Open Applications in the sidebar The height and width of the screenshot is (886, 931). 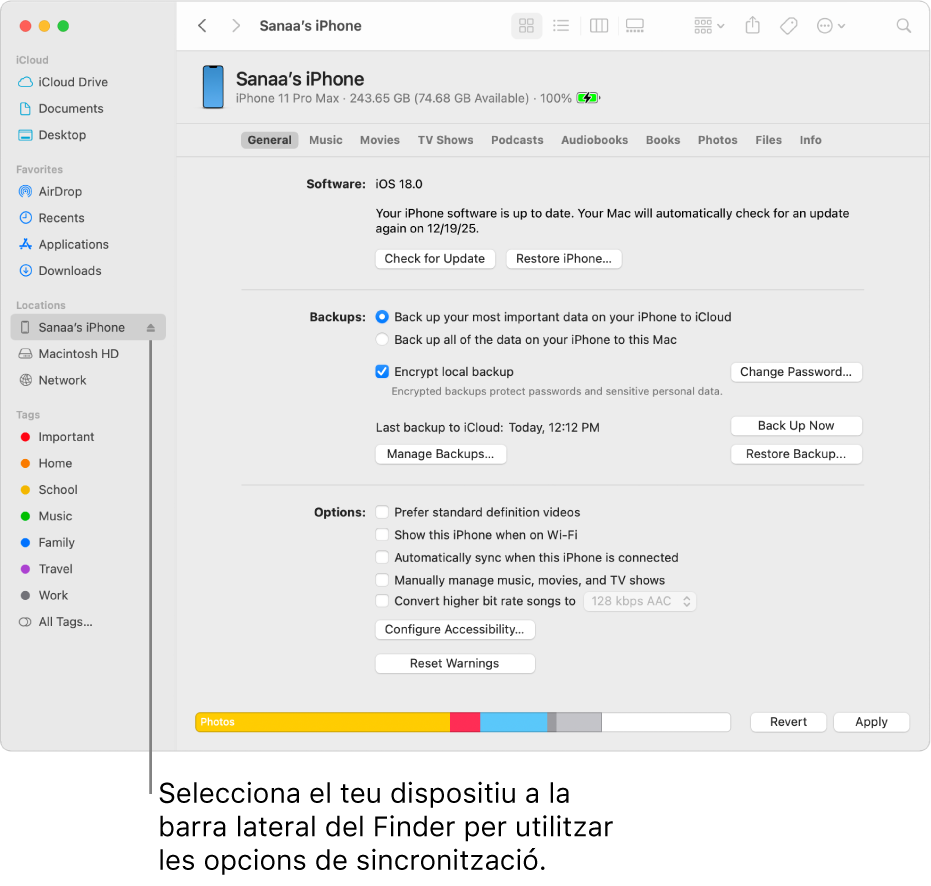(x=64, y=244)
